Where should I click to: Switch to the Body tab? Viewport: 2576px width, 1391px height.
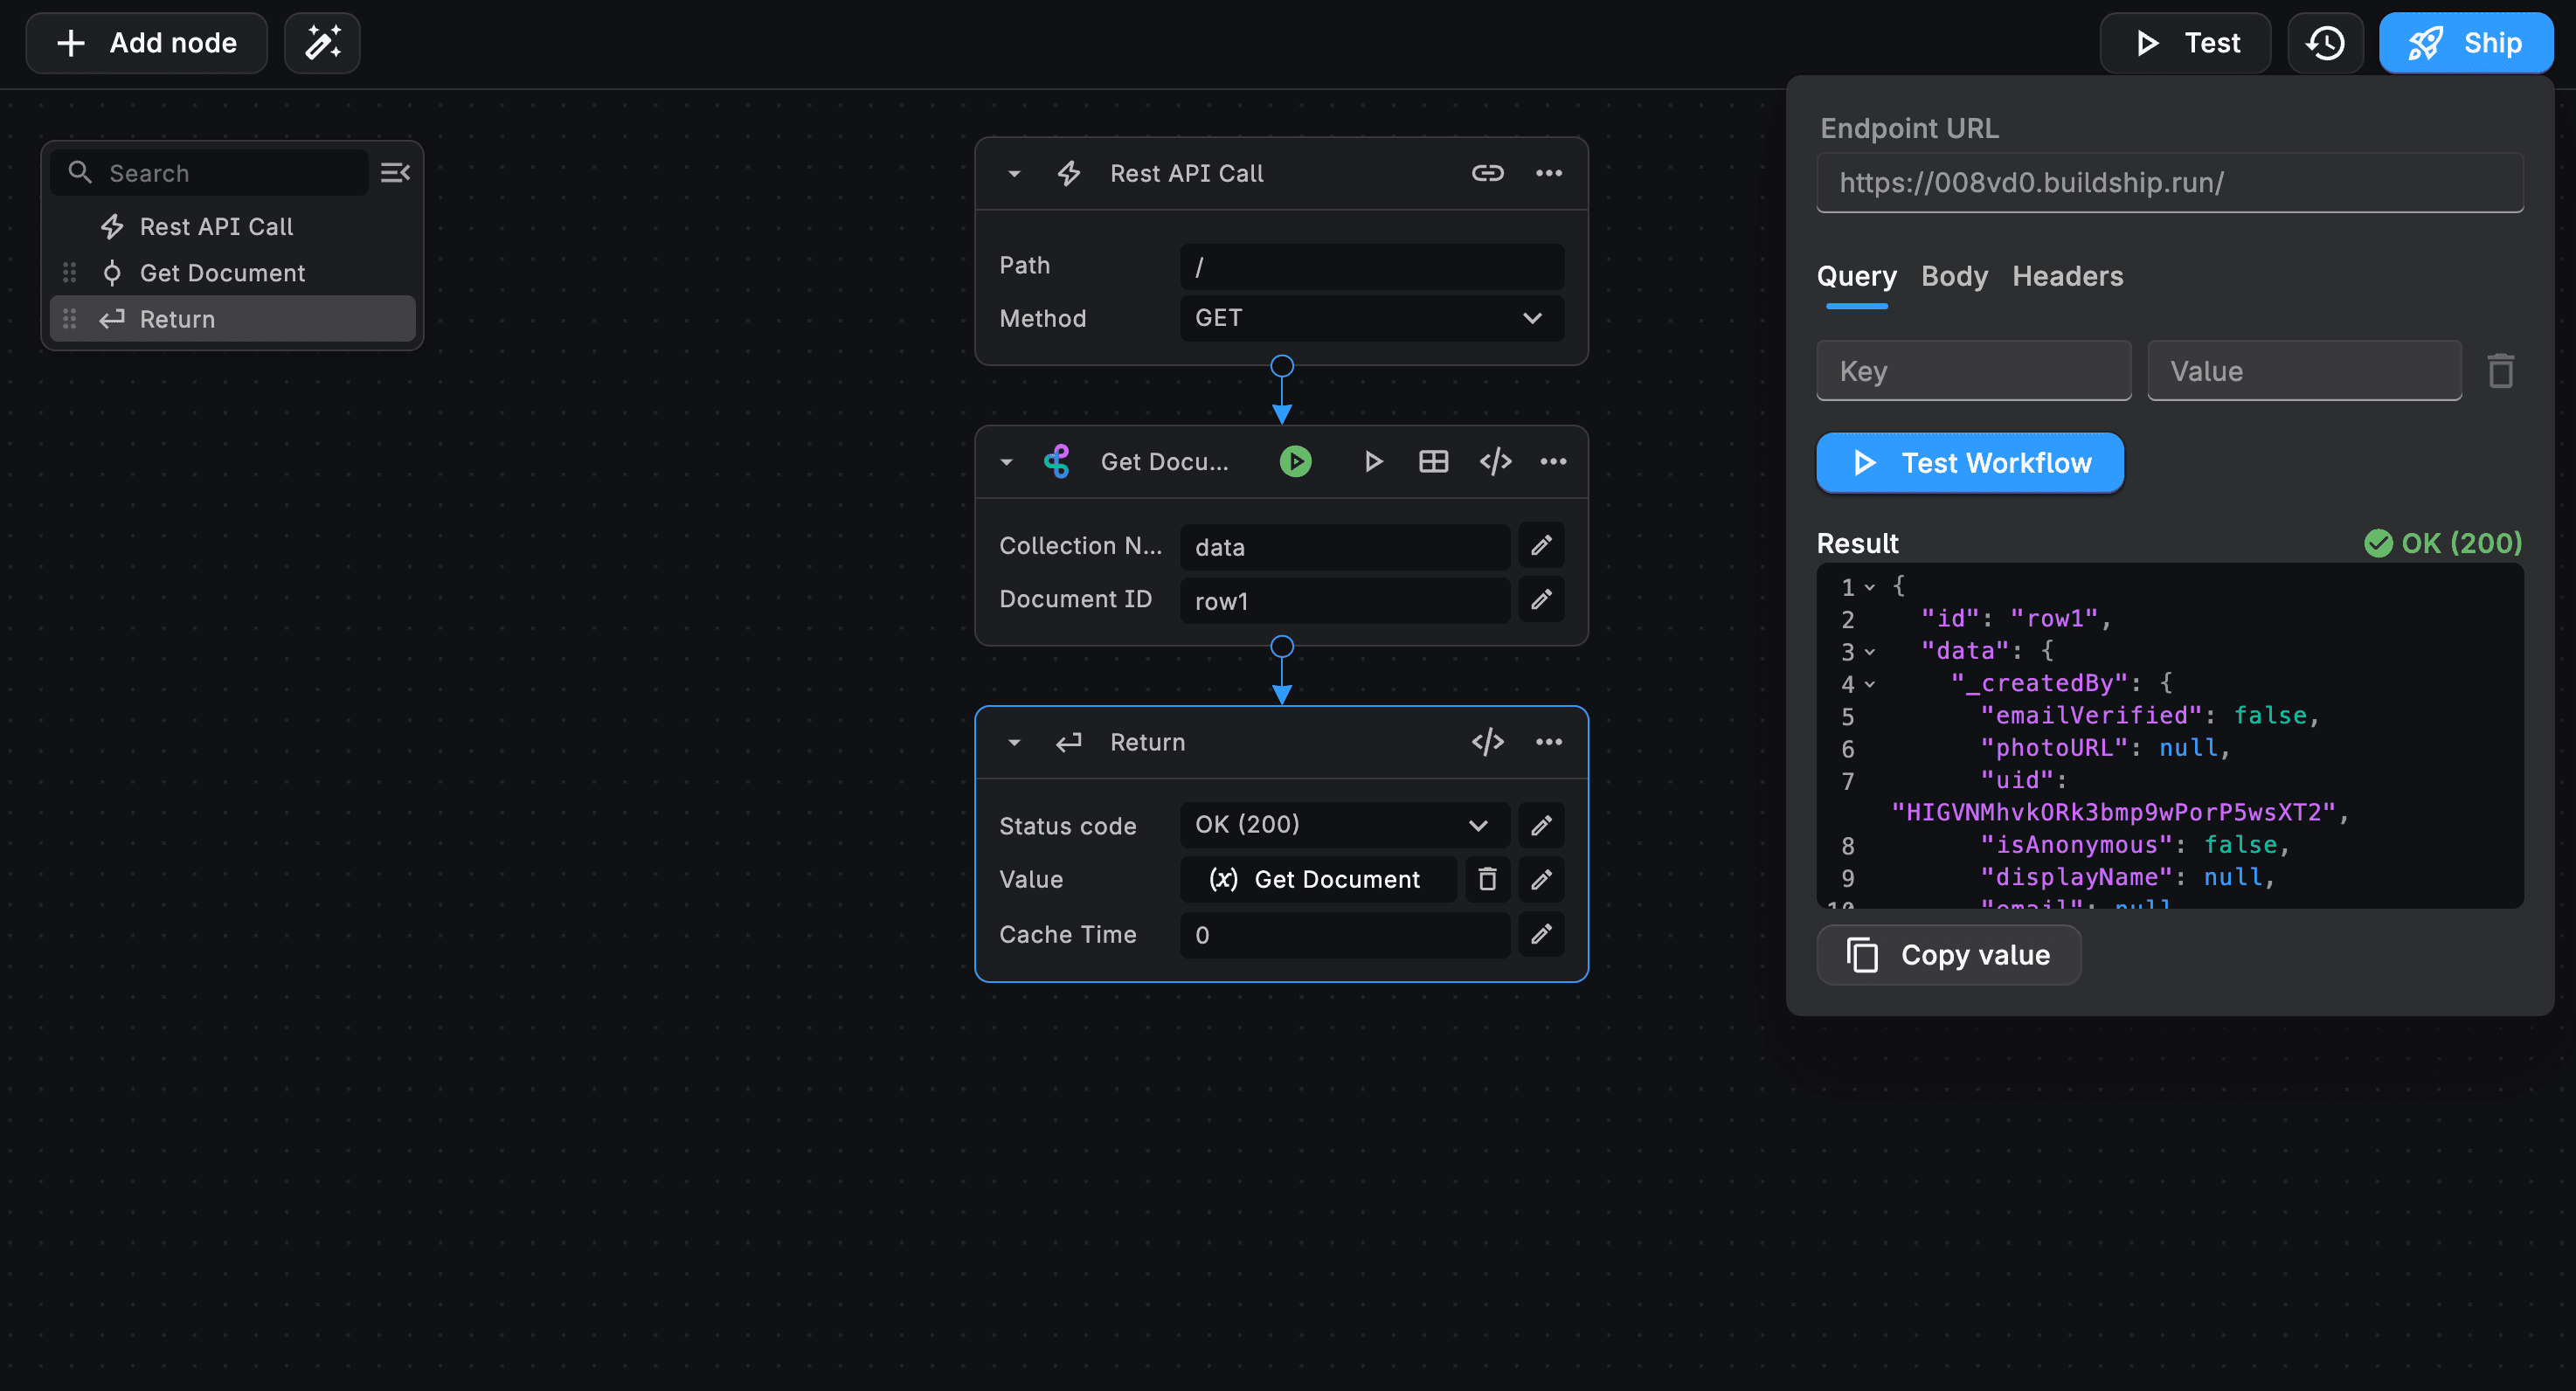click(1954, 276)
